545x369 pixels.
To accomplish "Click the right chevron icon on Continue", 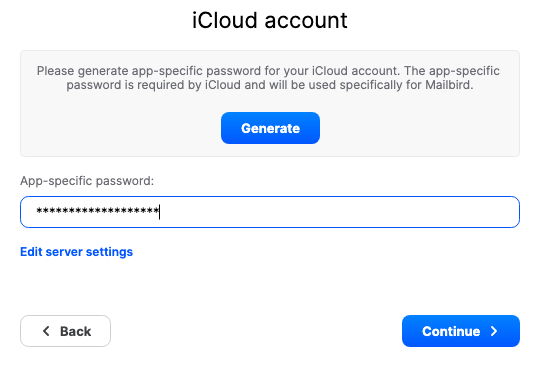I will [494, 331].
